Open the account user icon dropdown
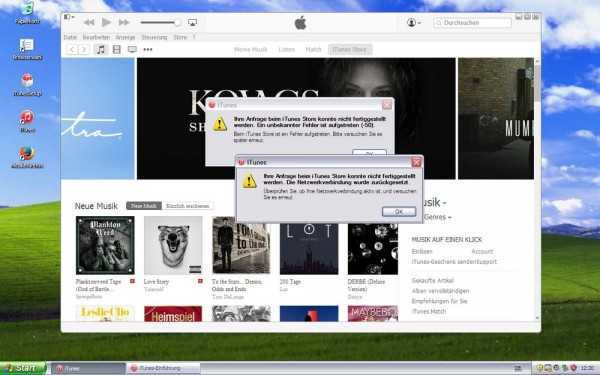Screen dimensions: 600x375 click(x=414, y=23)
